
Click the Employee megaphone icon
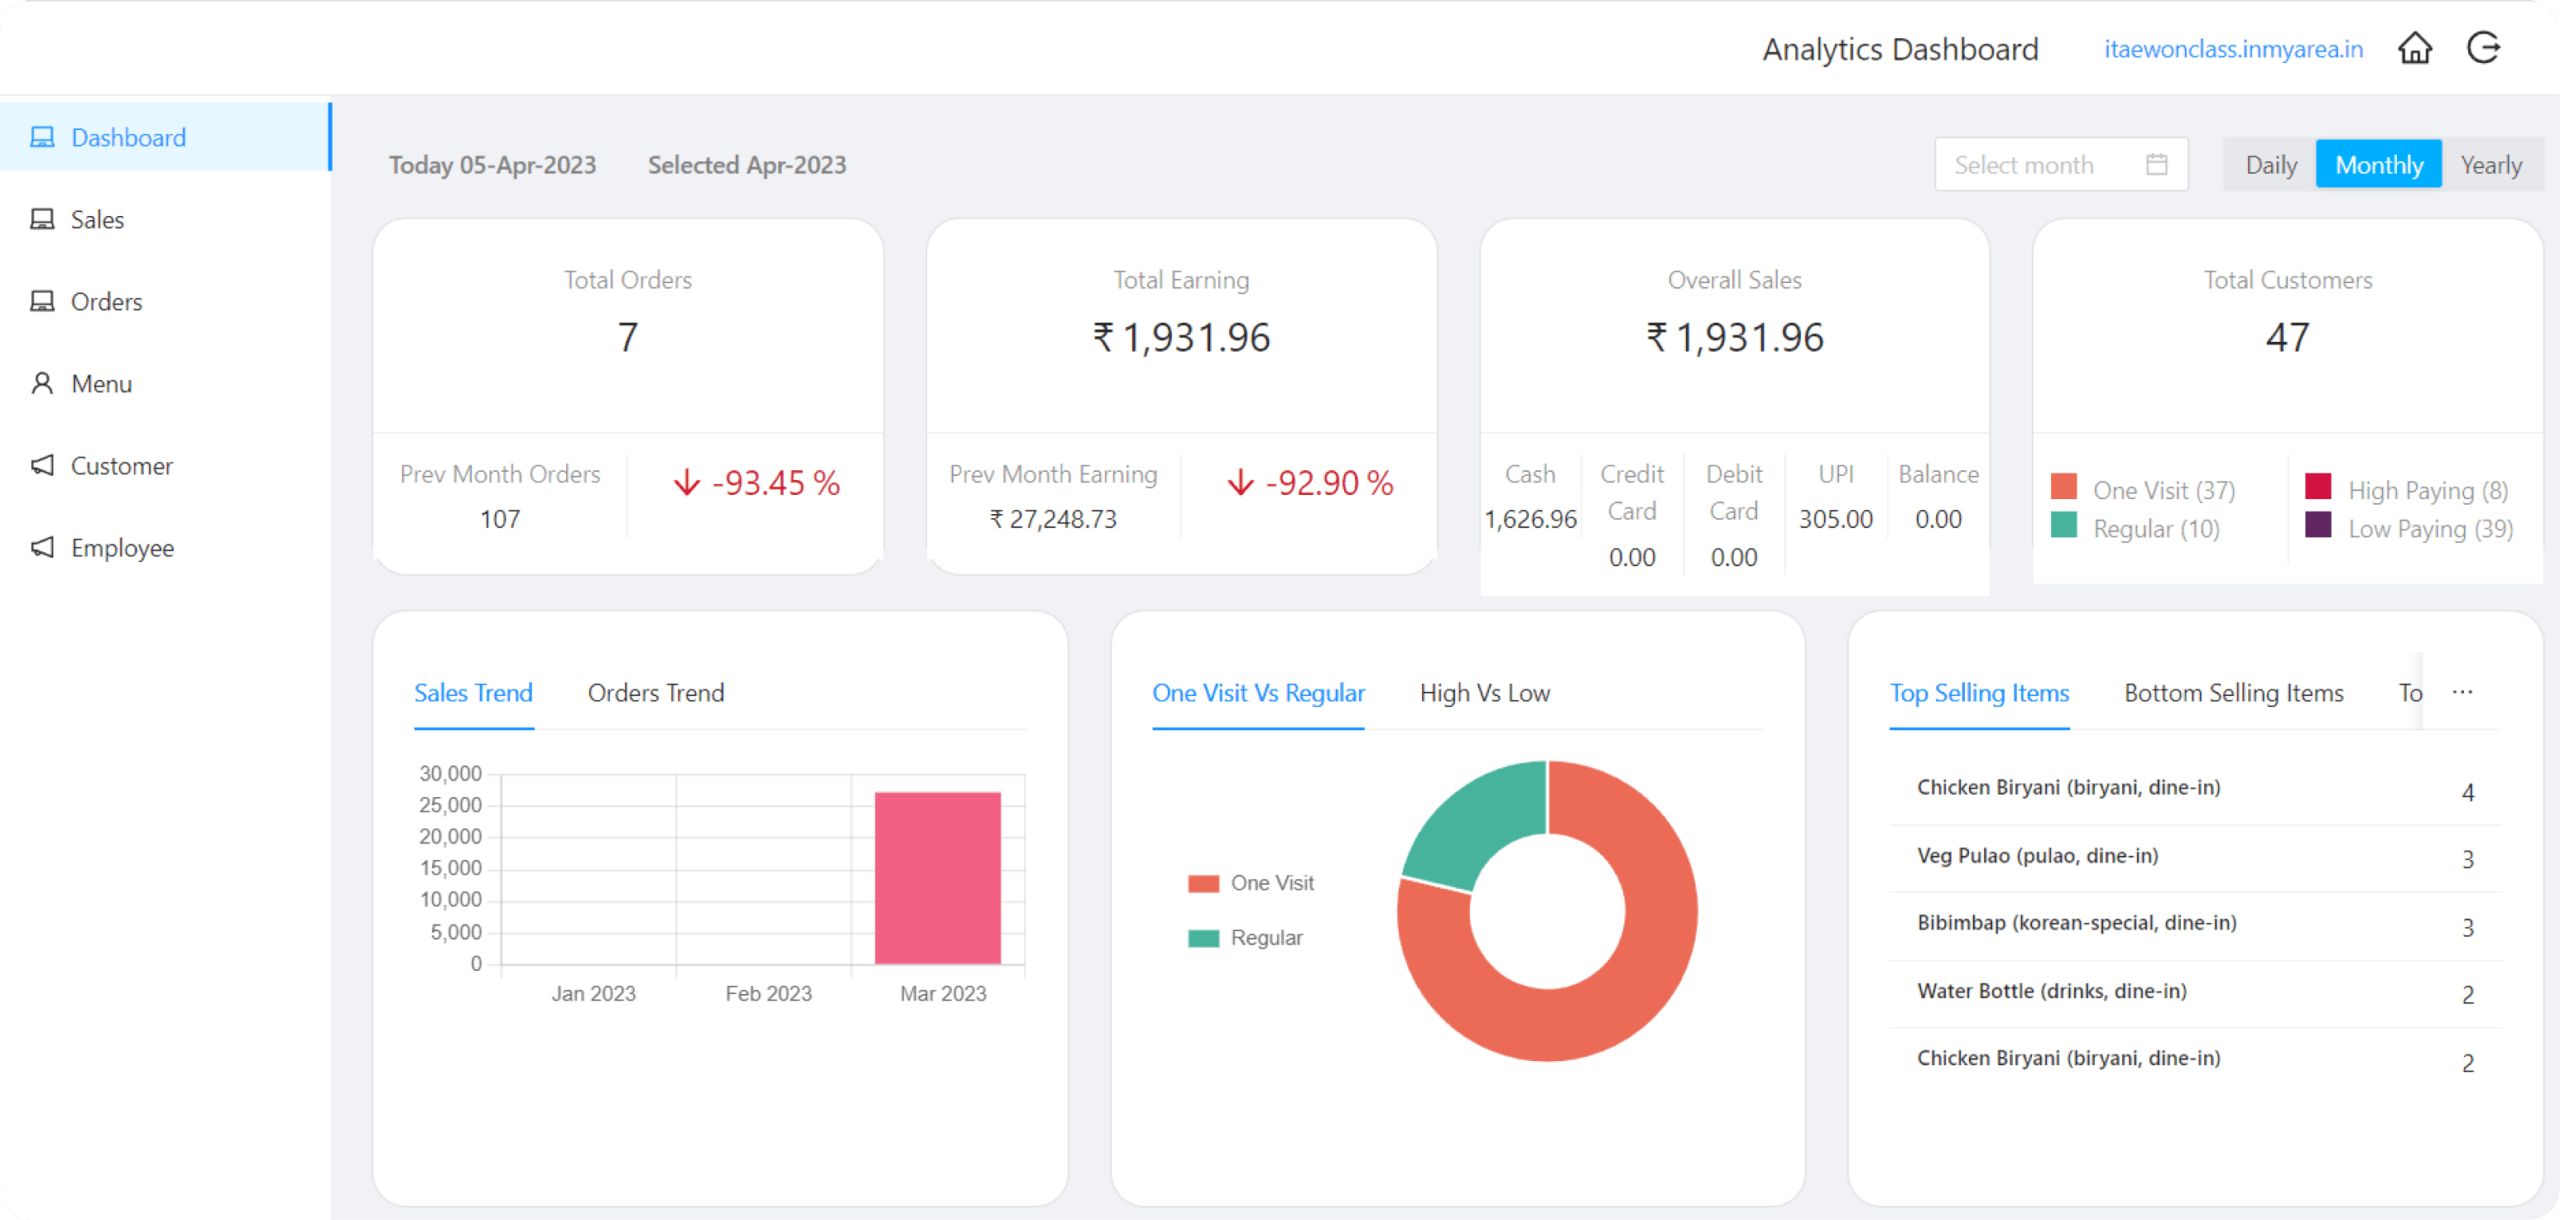point(42,547)
